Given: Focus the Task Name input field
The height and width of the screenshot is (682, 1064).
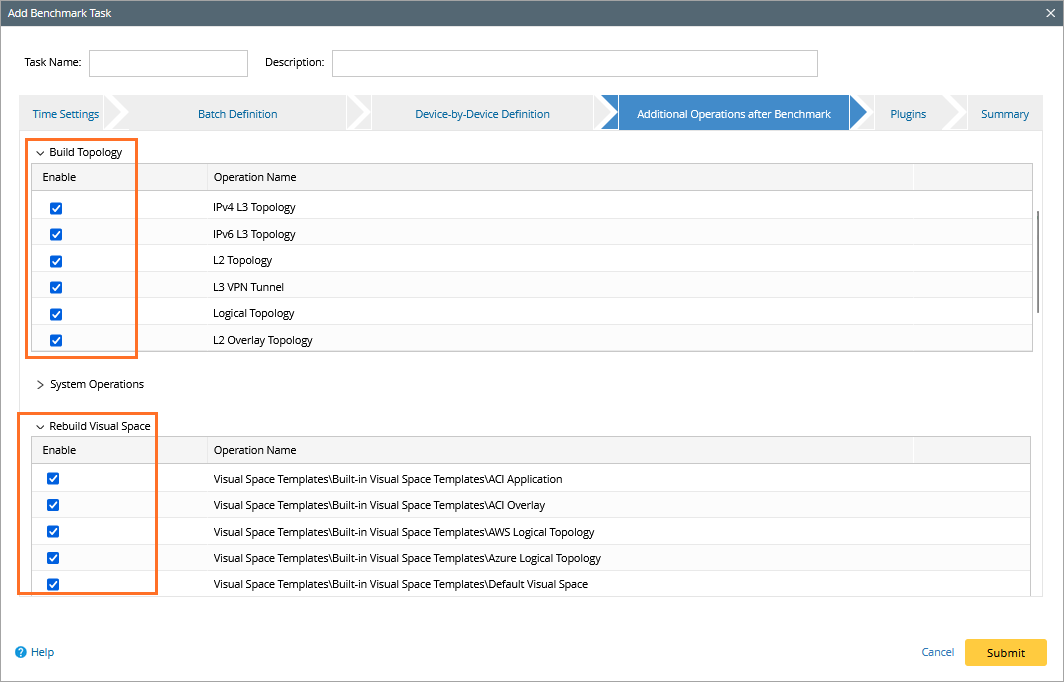Looking at the screenshot, I should click(168, 63).
